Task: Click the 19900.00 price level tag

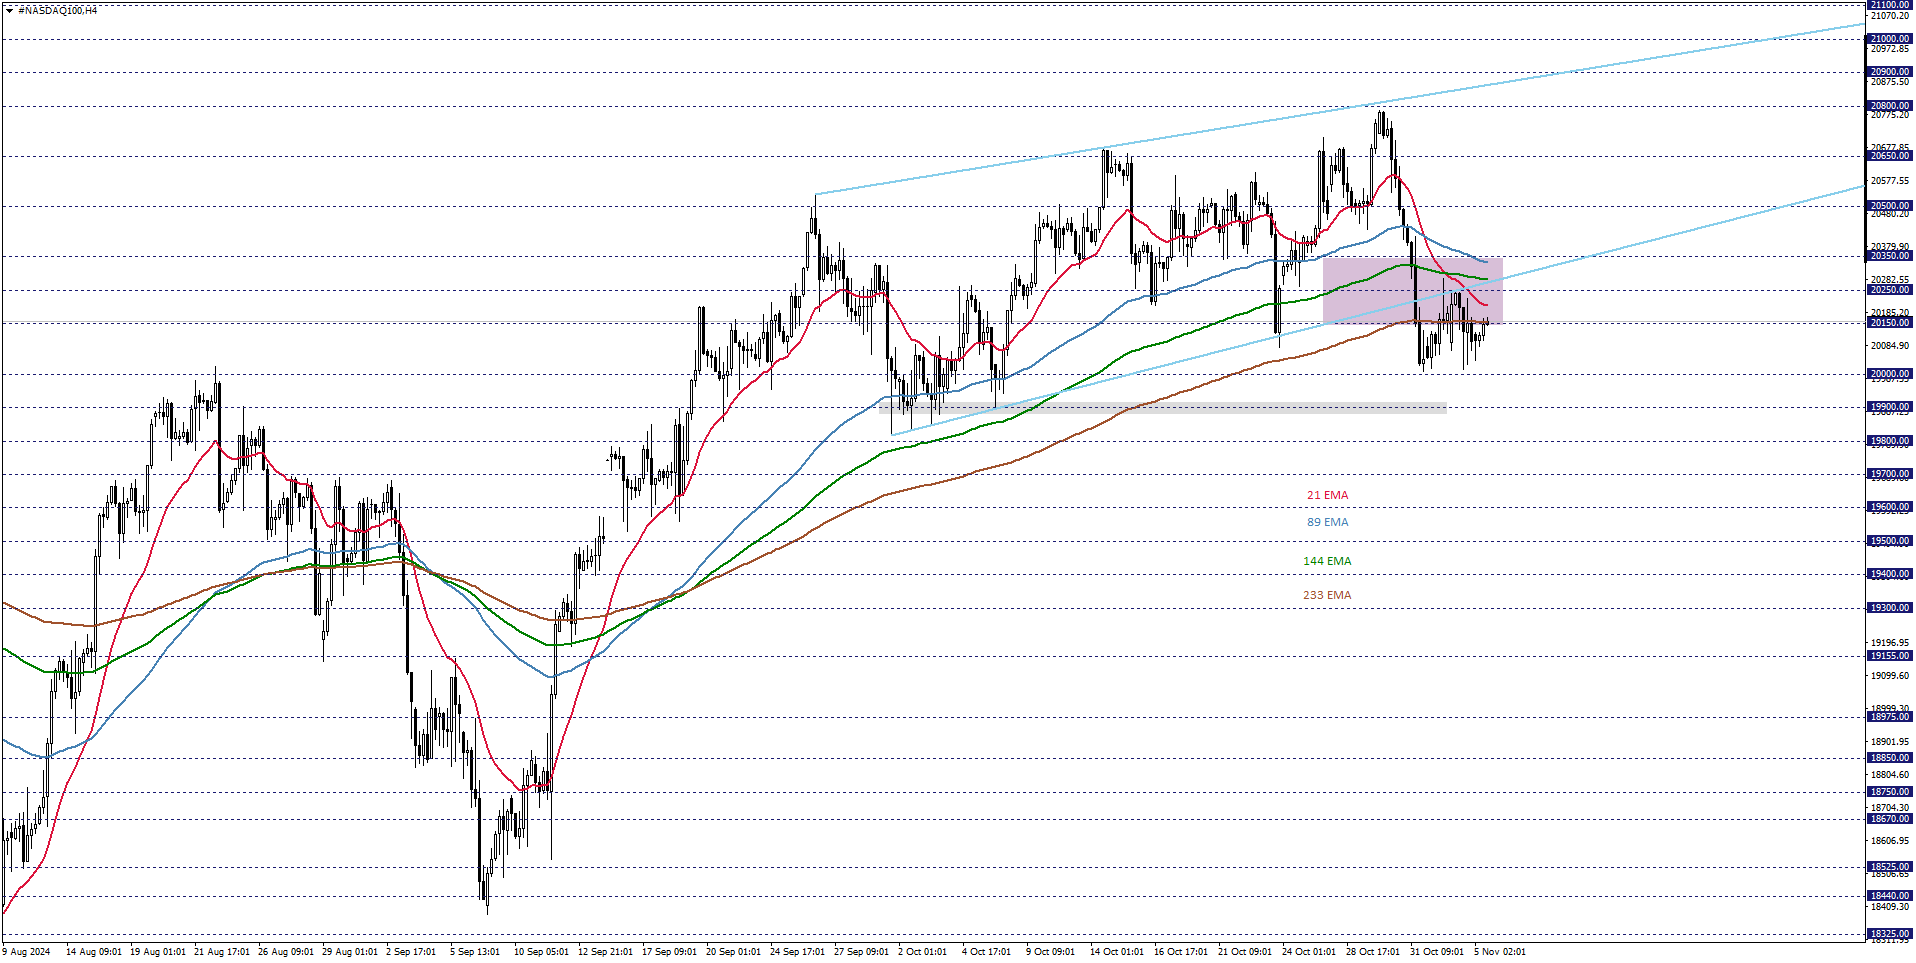Action: point(1889,407)
